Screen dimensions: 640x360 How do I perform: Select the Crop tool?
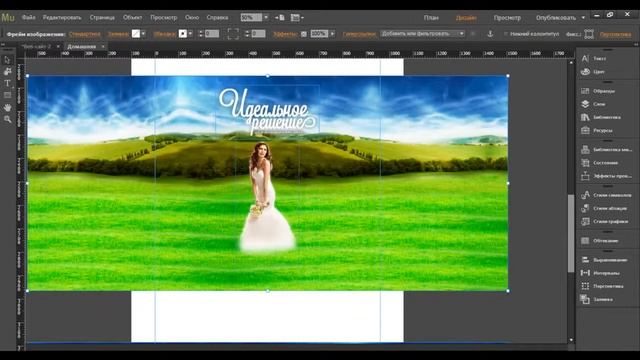coord(7,71)
